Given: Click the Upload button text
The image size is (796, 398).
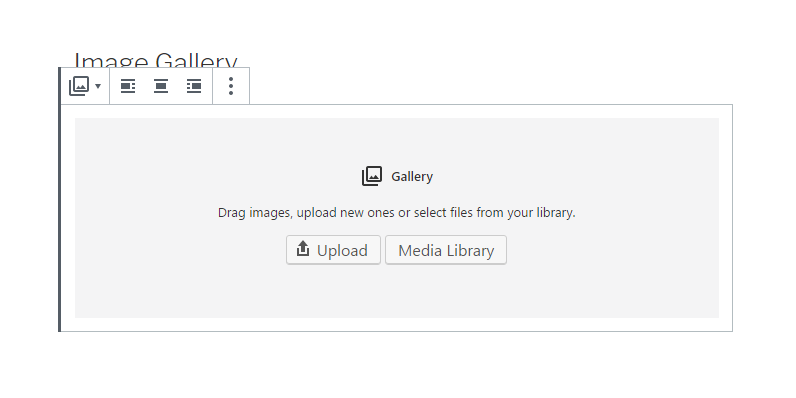Looking at the screenshot, I should pos(342,250).
